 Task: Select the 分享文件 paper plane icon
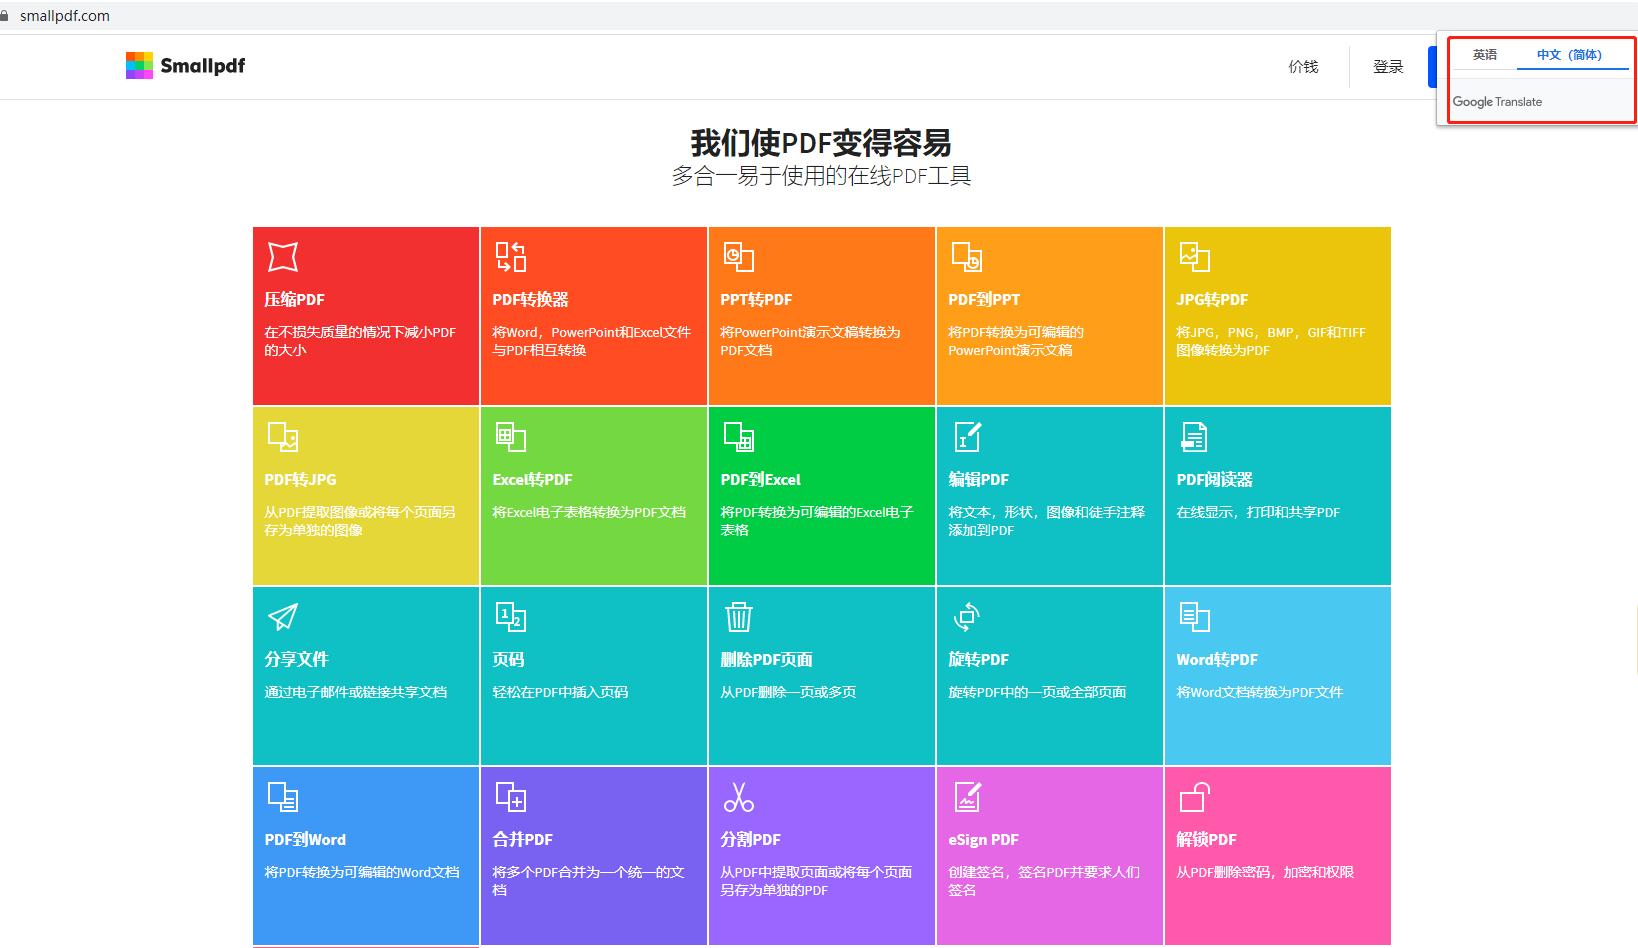[x=283, y=617]
